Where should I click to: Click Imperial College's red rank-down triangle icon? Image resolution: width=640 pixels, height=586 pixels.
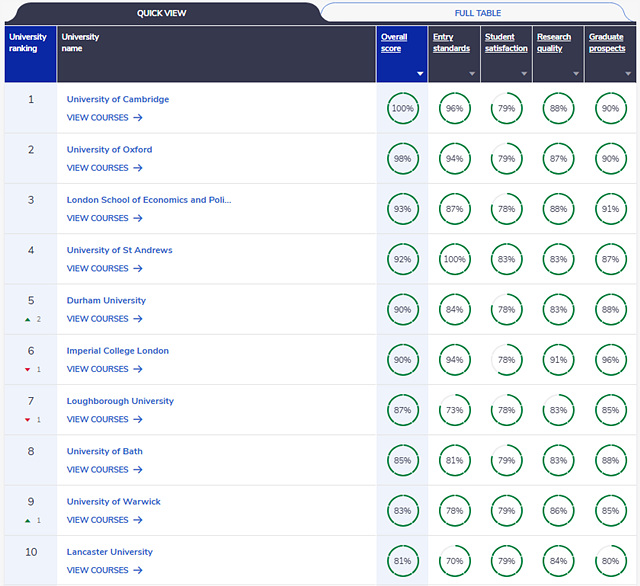click(x=27, y=370)
